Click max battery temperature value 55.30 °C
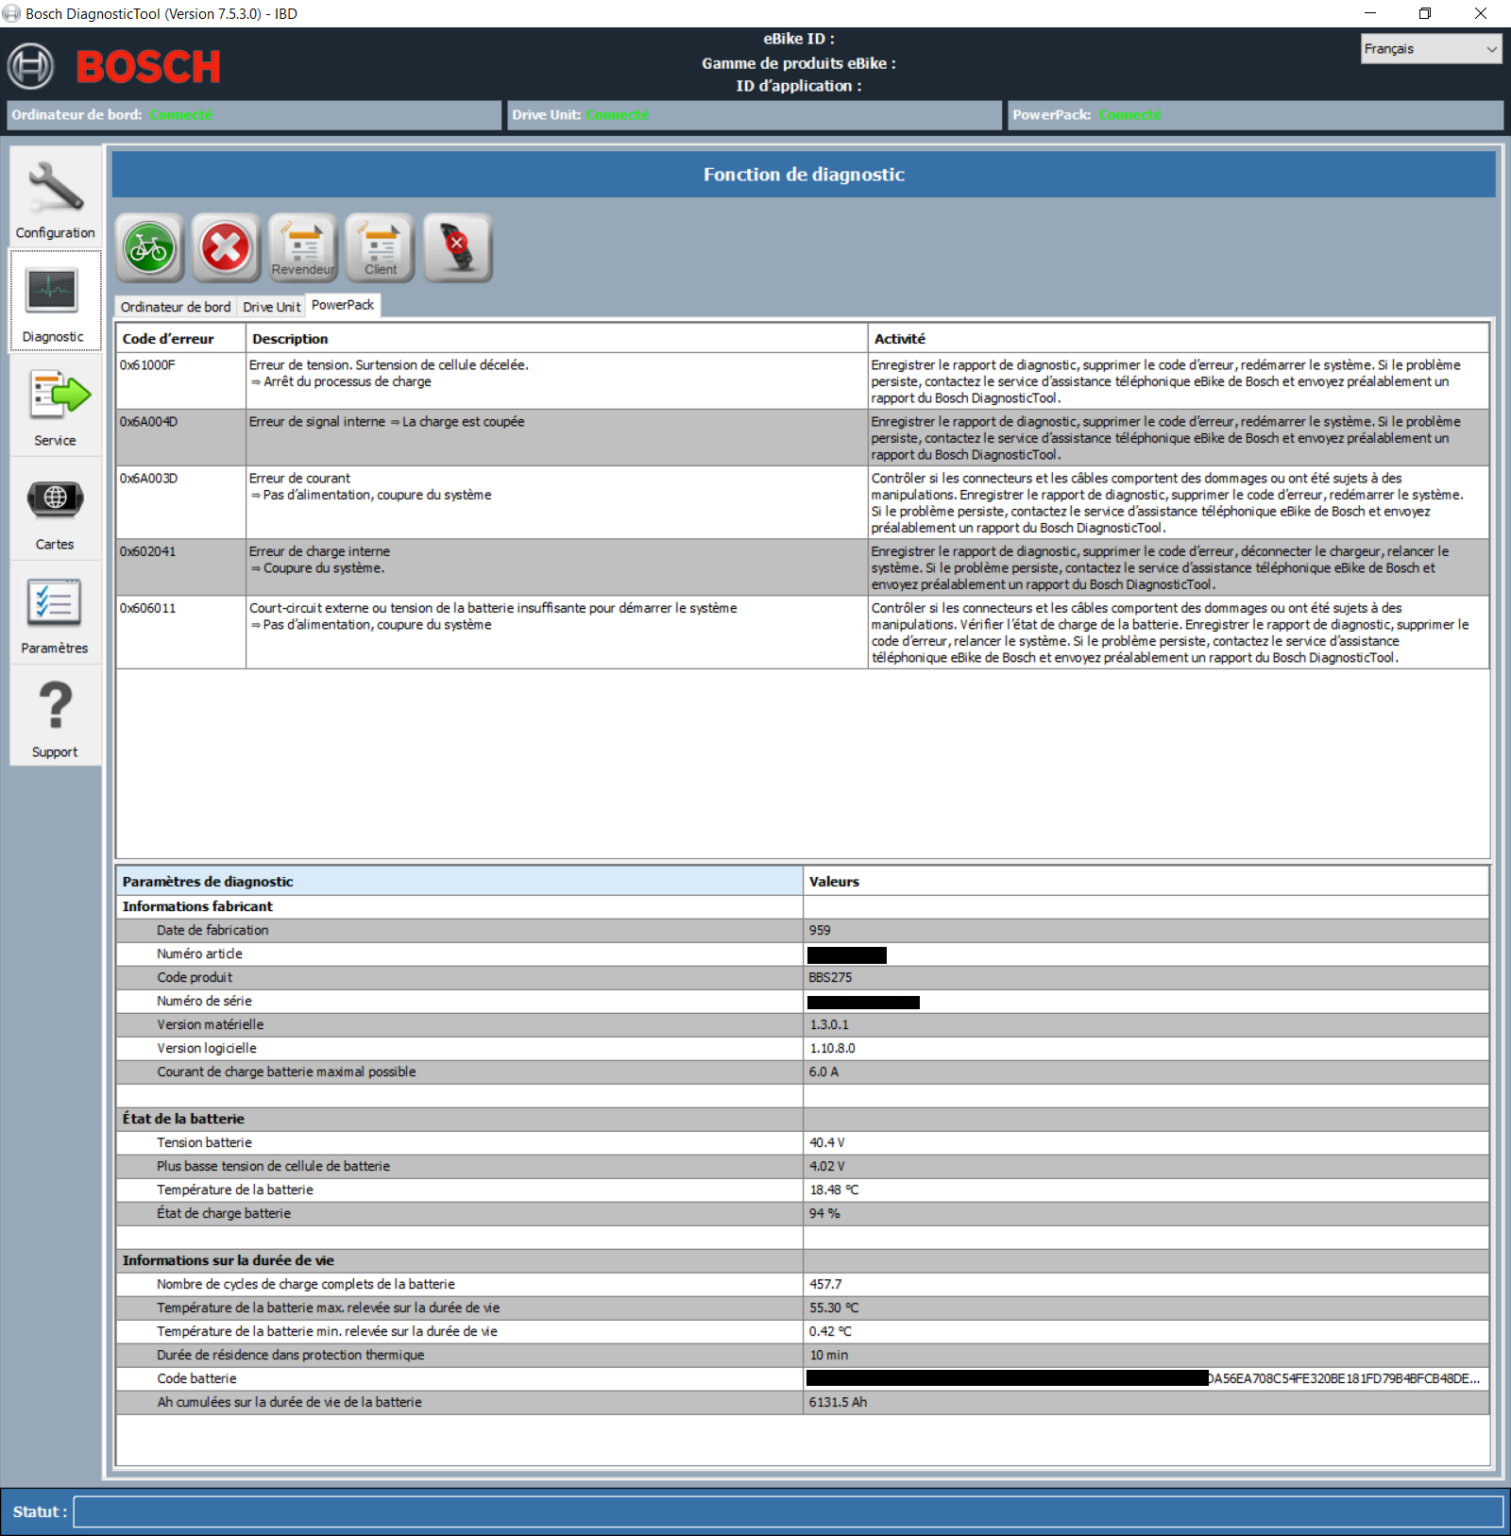1511x1536 pixels. [x=834, y=1308]
